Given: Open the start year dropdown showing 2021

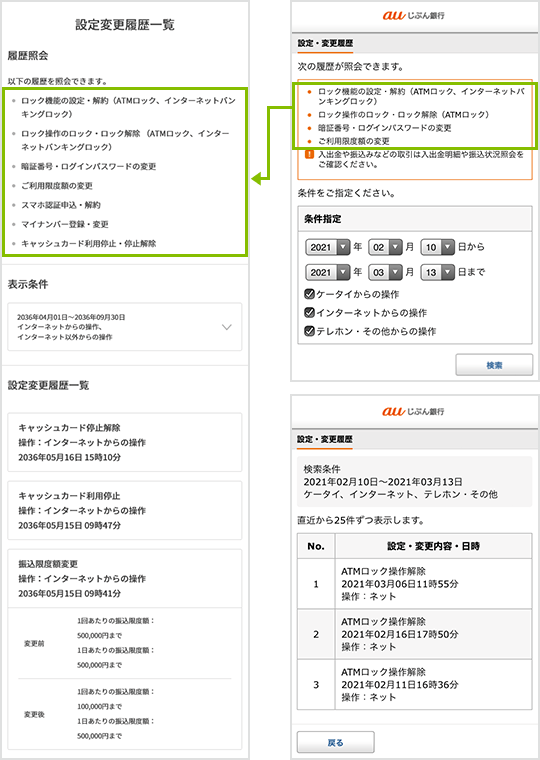Looking at the screenshot, I should [328, 247].
